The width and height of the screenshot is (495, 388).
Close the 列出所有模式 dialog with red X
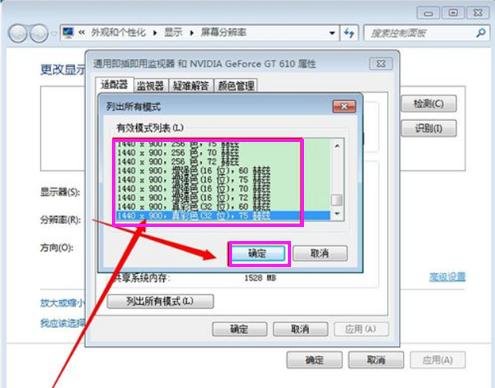point(344,107)
